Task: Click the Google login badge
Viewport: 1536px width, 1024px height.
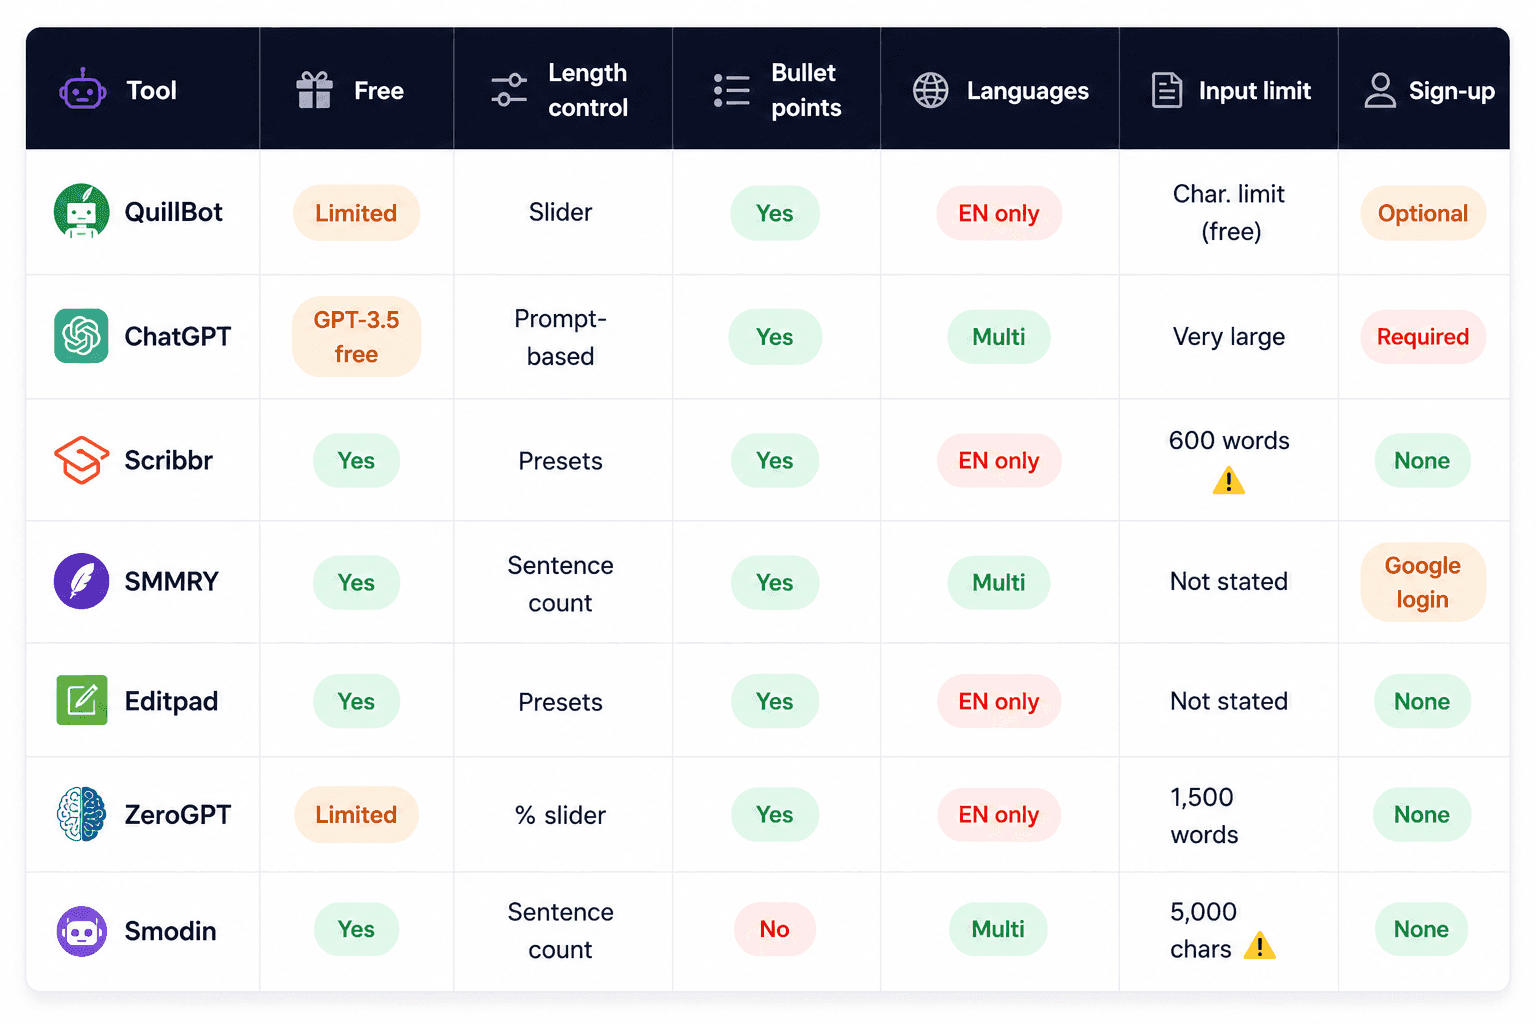Action: point(1423,583)
